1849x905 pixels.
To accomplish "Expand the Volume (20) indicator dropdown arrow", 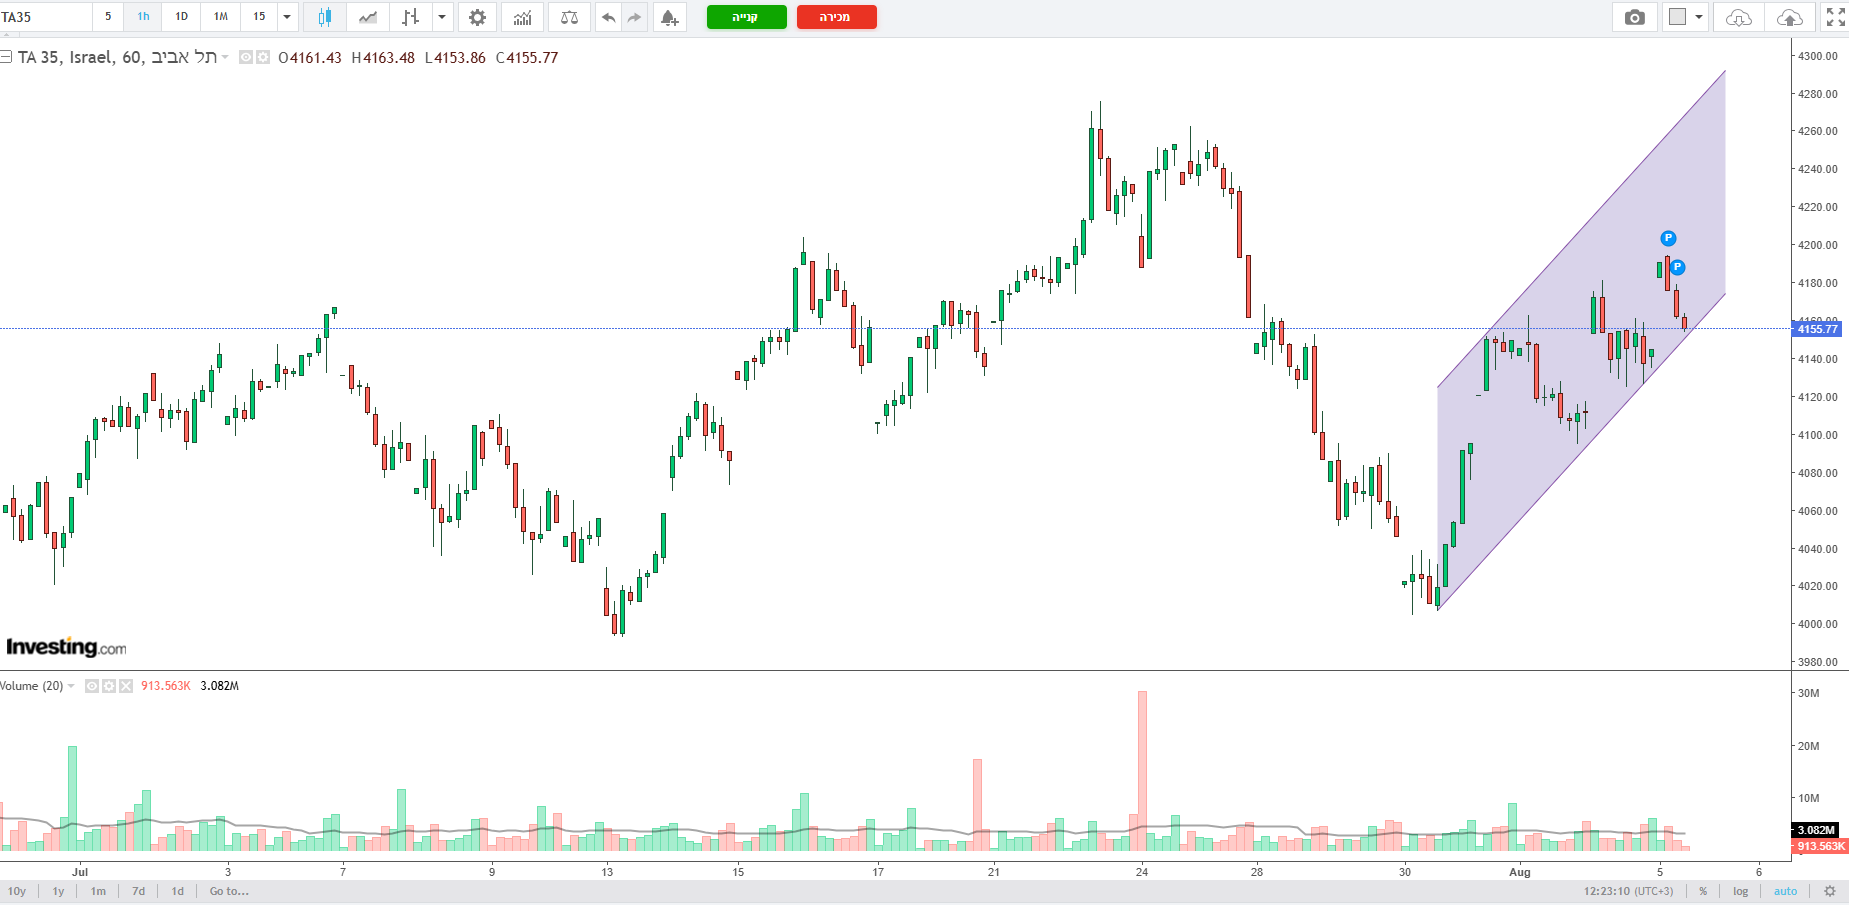I will pos(71,686).
